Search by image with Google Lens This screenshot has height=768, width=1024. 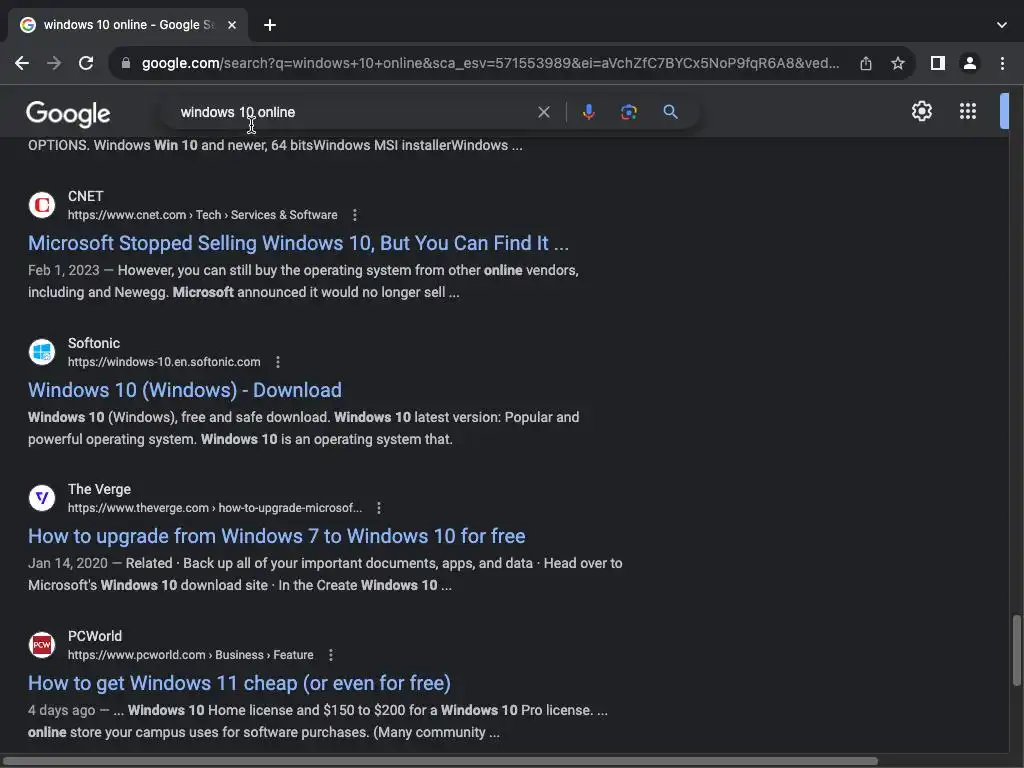tap(628, 112)
